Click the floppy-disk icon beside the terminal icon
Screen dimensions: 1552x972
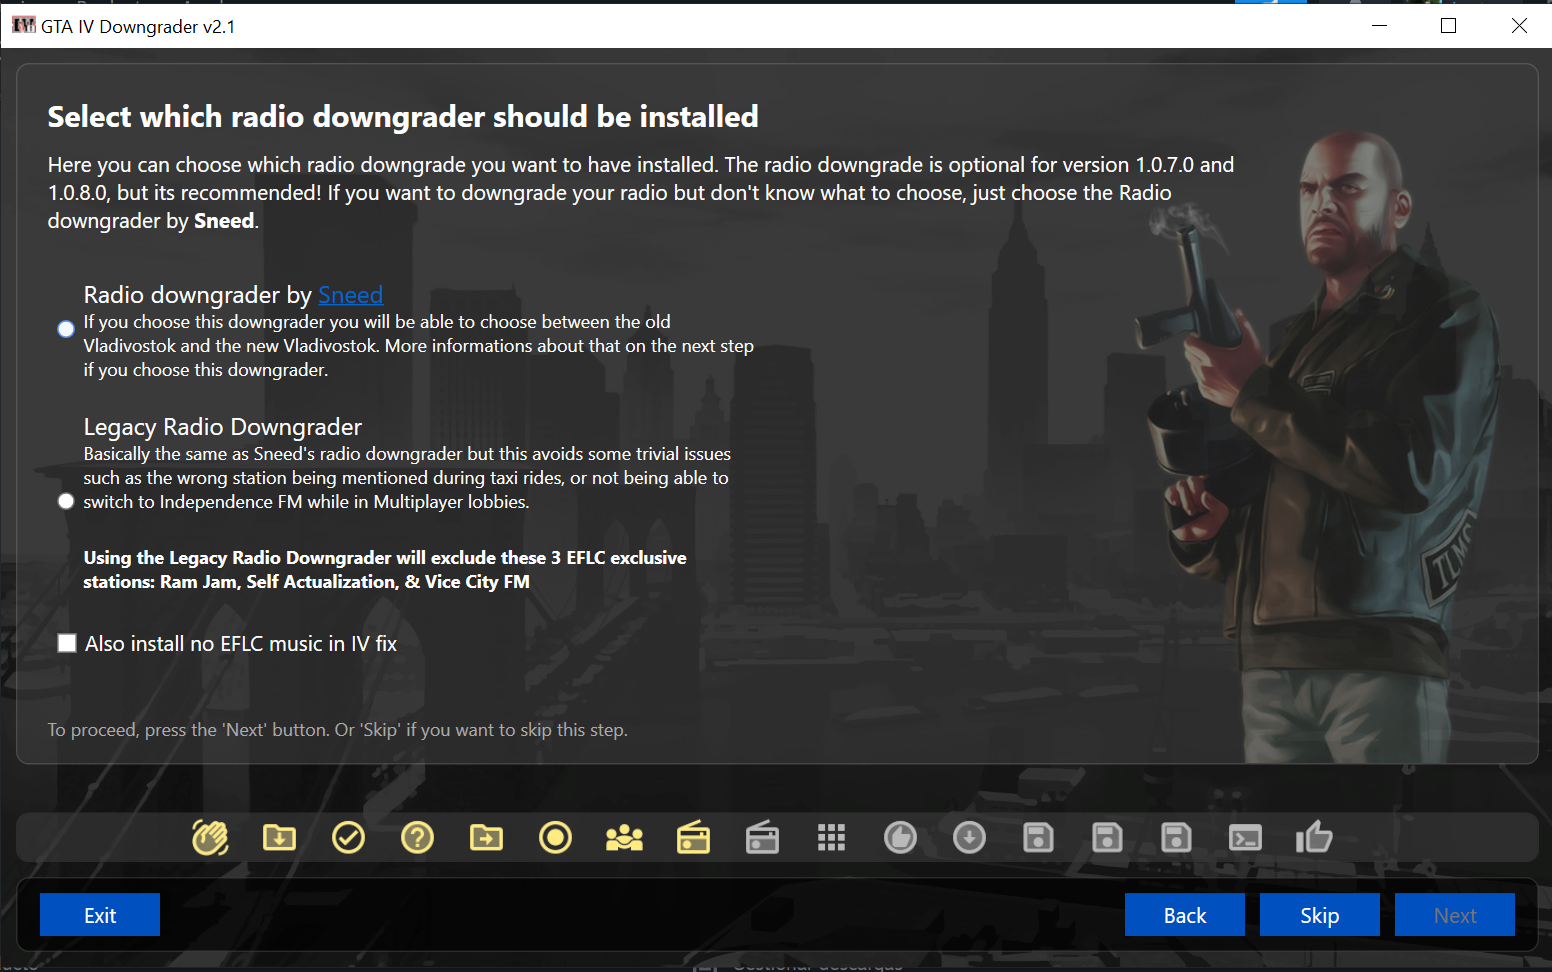click(x=1176, y=837)
